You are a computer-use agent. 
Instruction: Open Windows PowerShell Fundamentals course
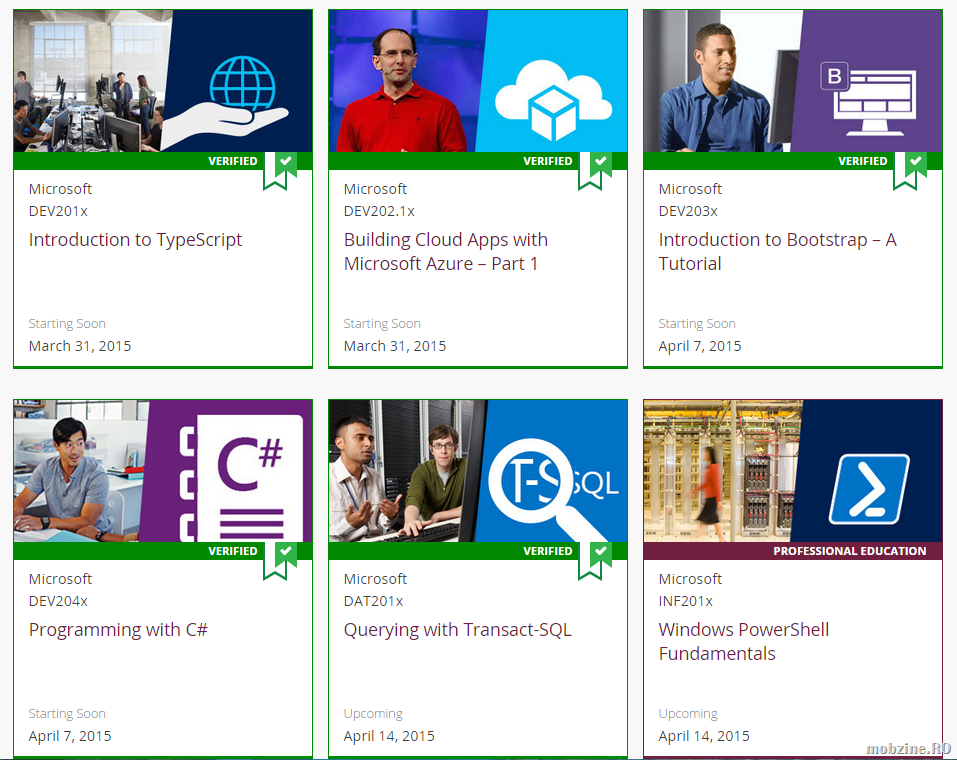744,642
